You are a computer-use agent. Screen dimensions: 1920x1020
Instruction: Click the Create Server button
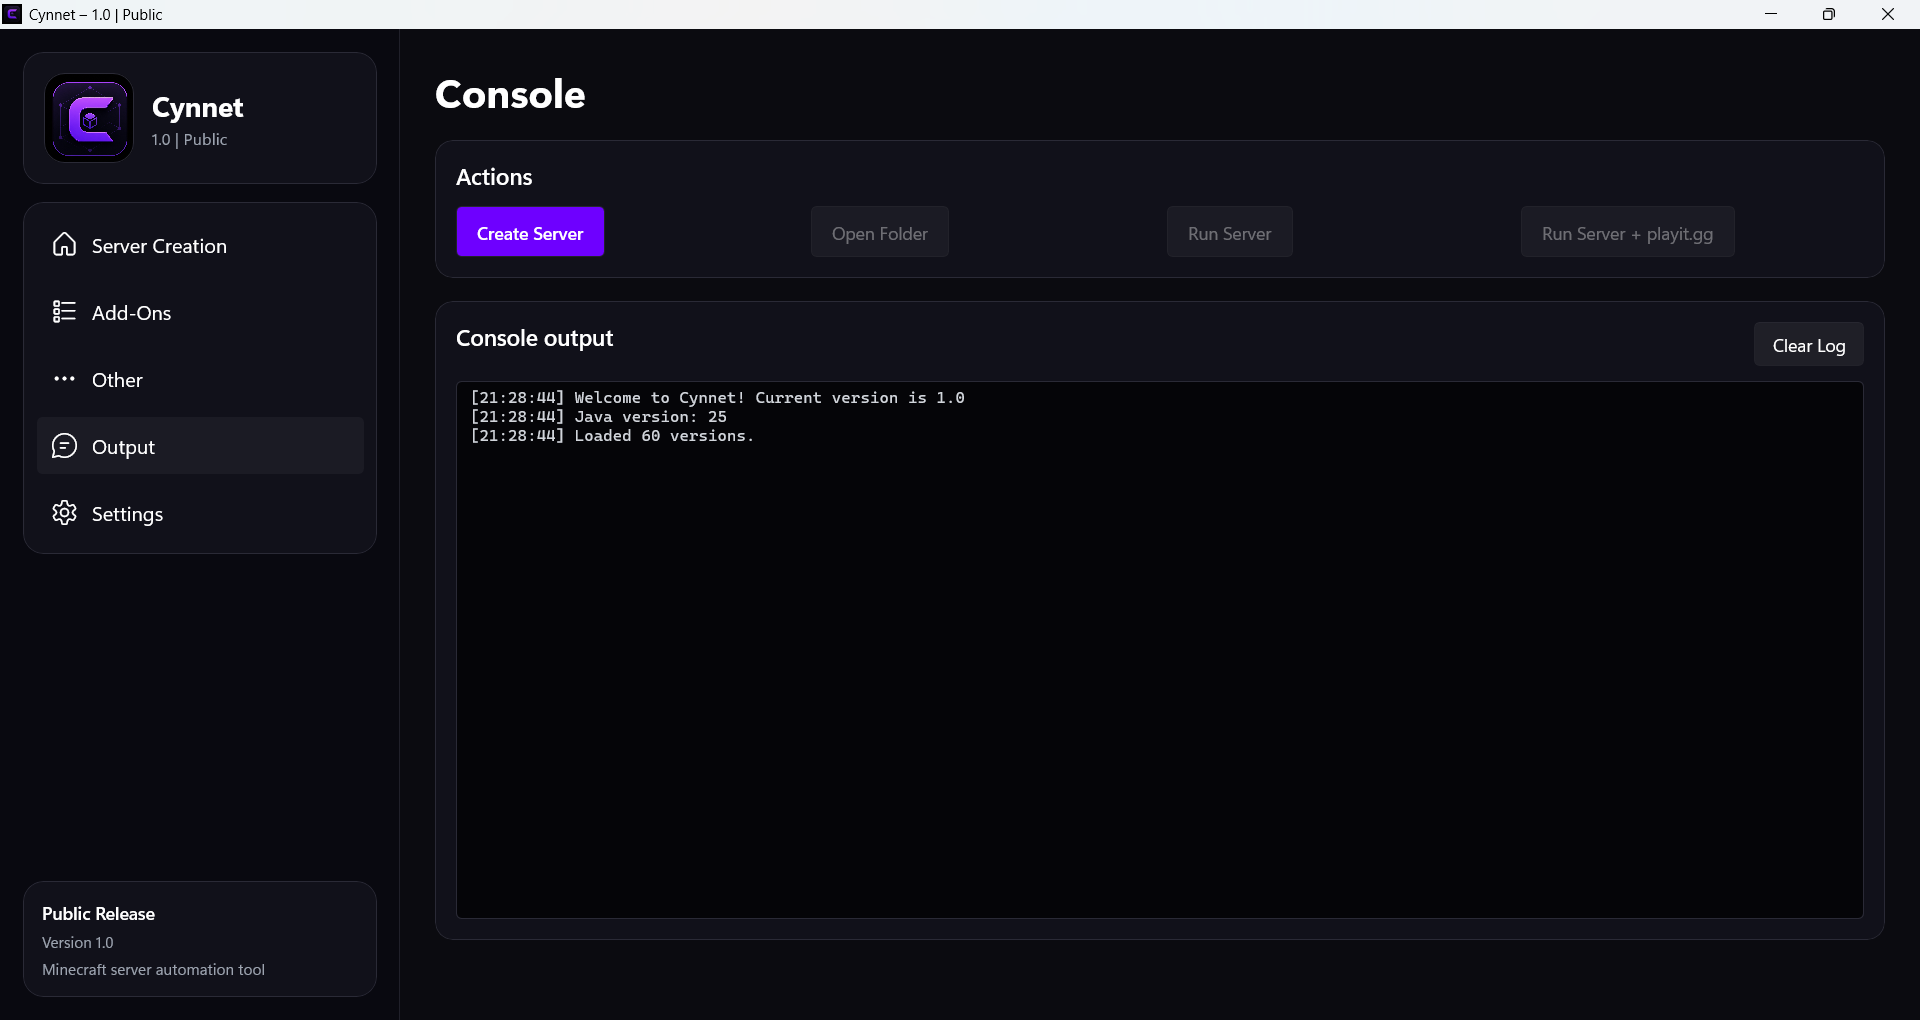point(530,232)
